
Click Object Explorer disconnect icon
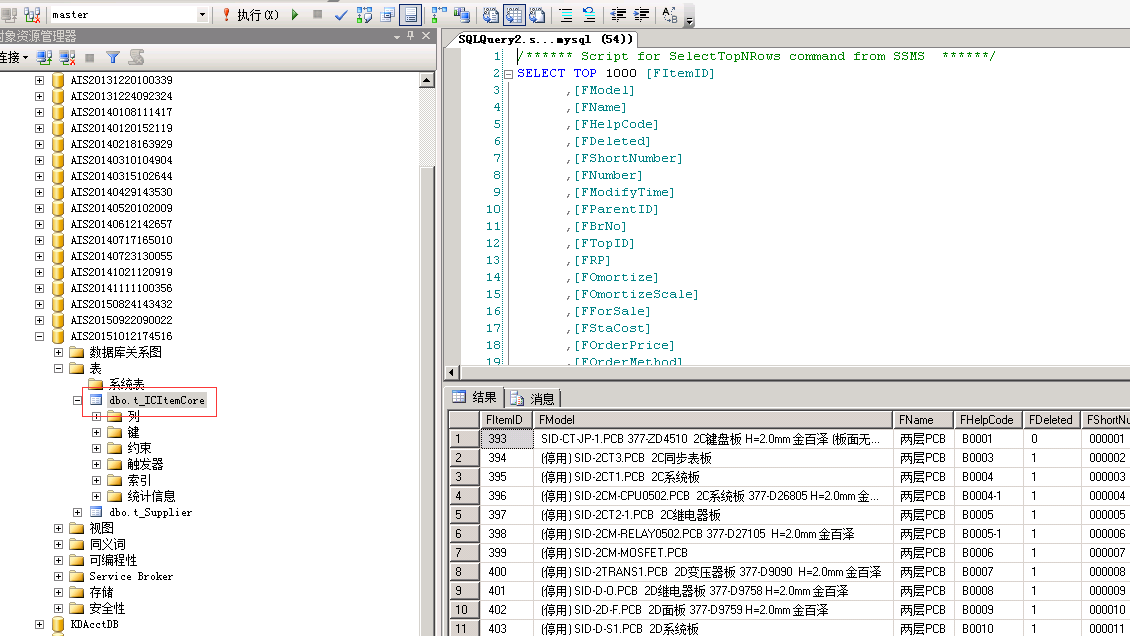pyautogui.click(x=68, y=57)
